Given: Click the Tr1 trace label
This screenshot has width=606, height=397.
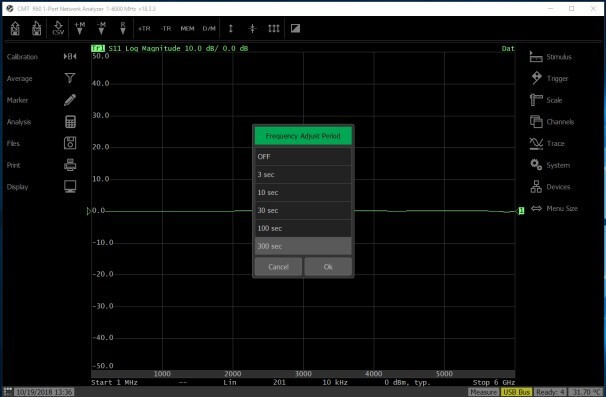Looking at the screenshot, I should coord(98,48).
